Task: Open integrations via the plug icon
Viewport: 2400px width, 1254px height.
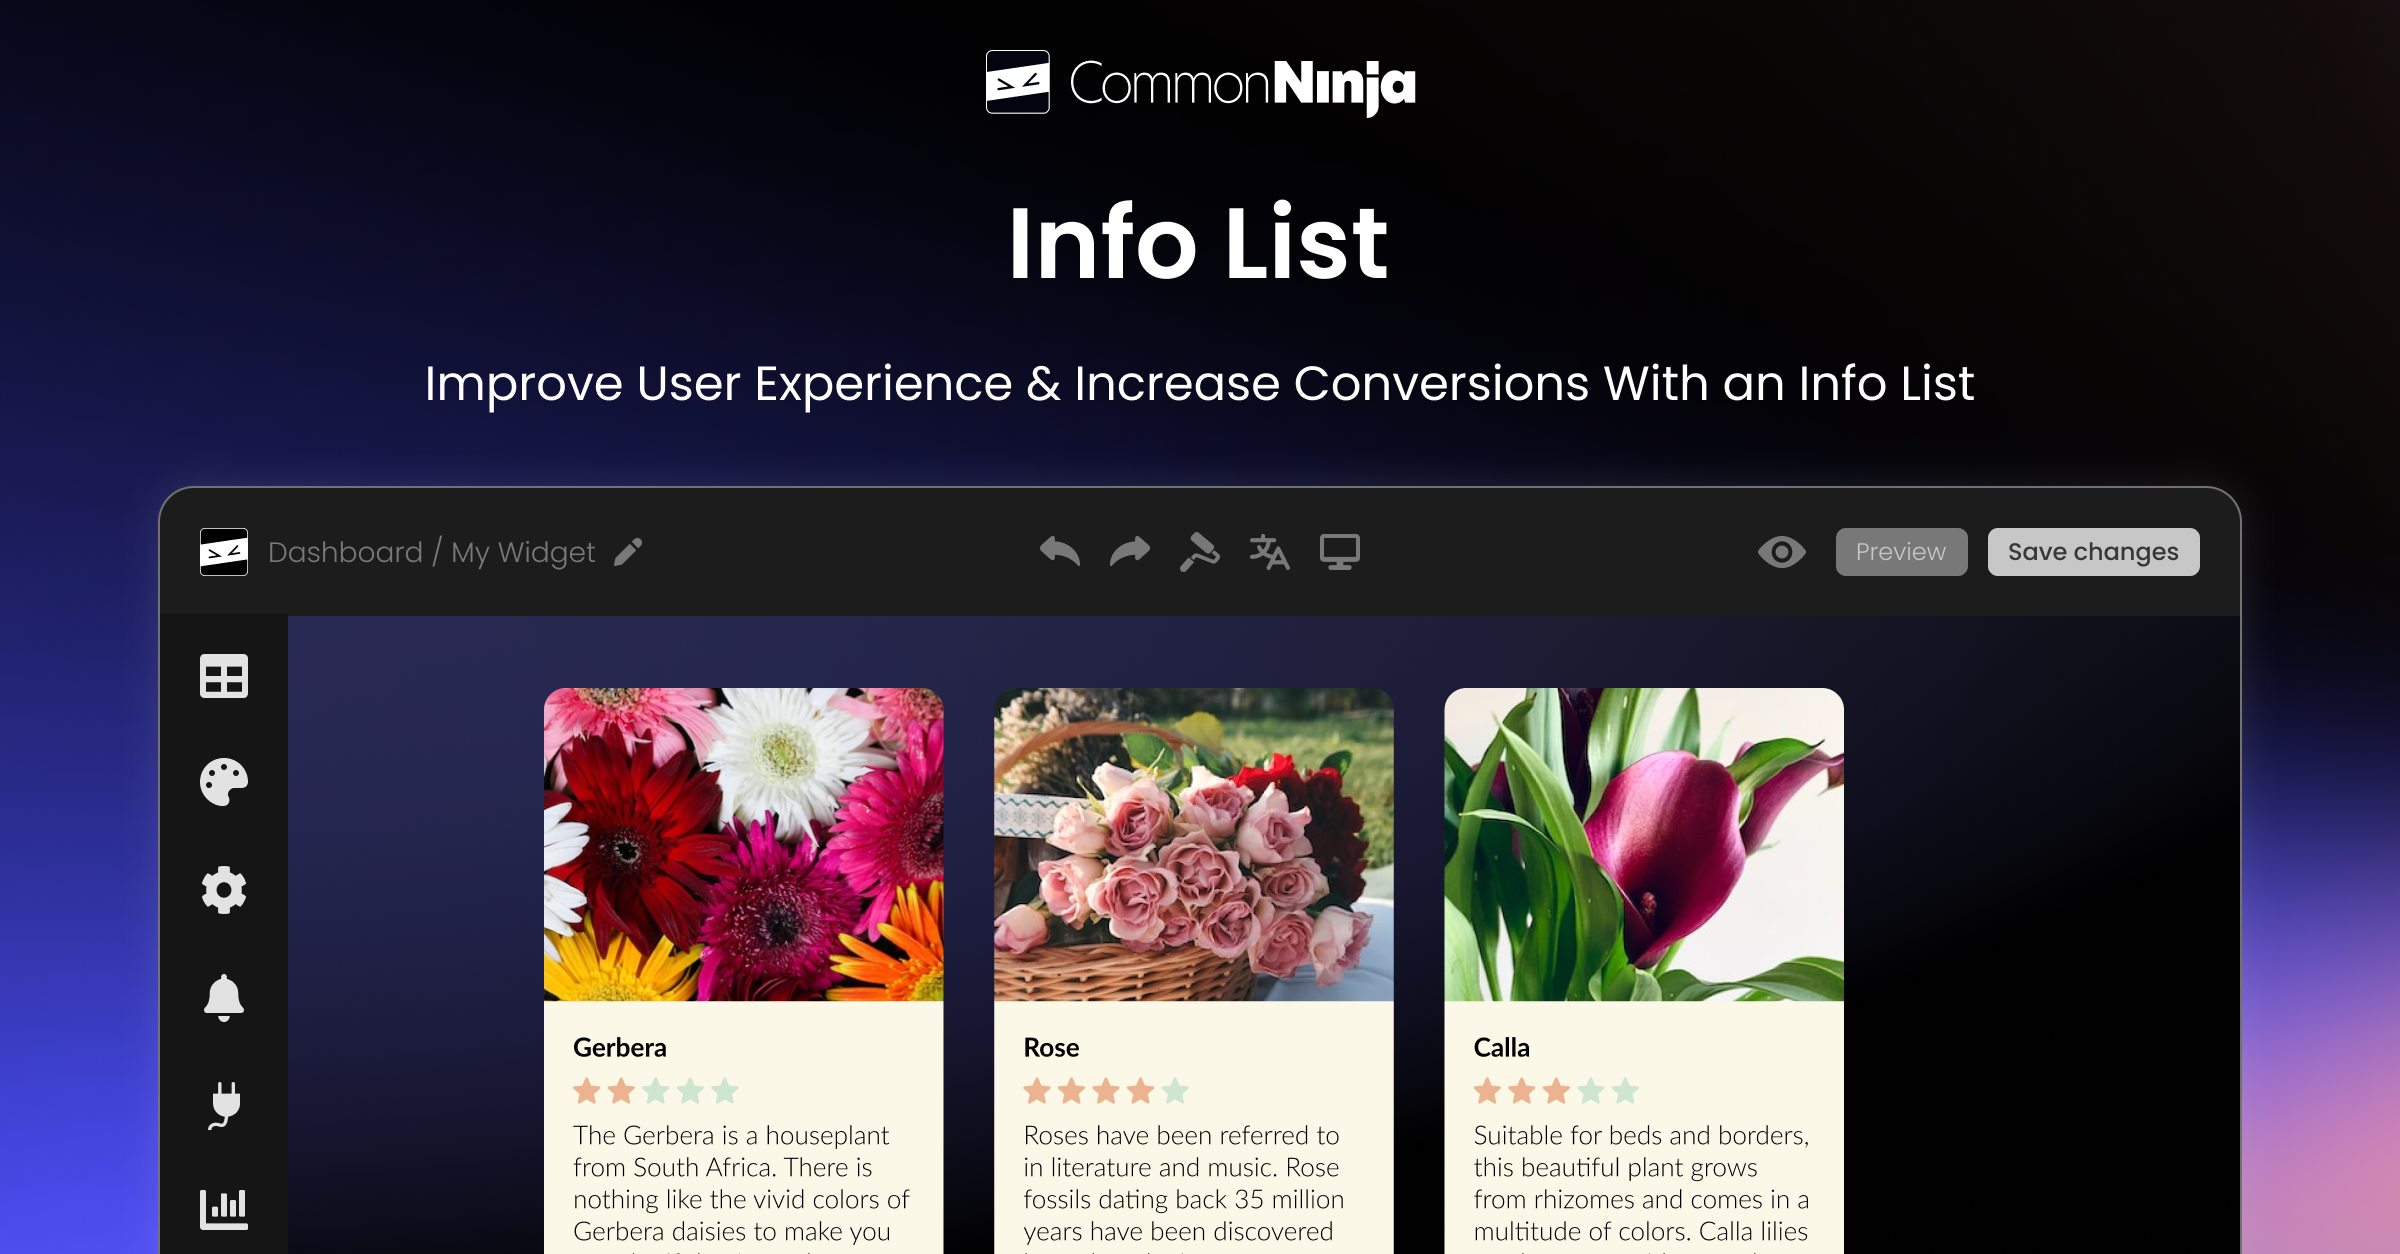Action: (x=225, y=1104)
